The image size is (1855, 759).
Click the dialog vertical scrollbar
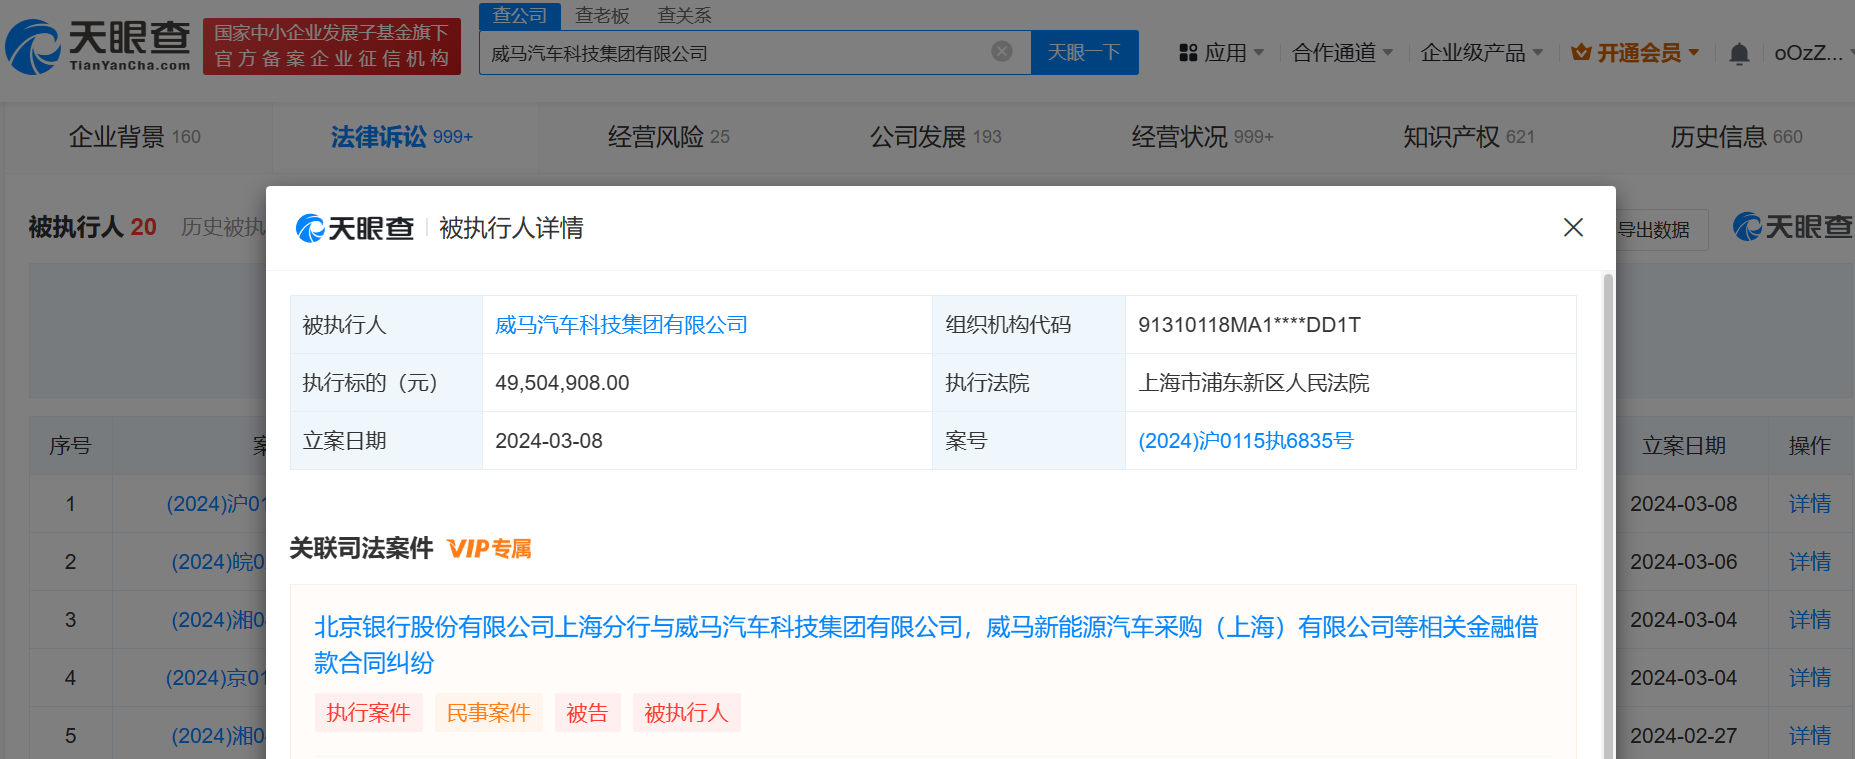click(1608, 515)
